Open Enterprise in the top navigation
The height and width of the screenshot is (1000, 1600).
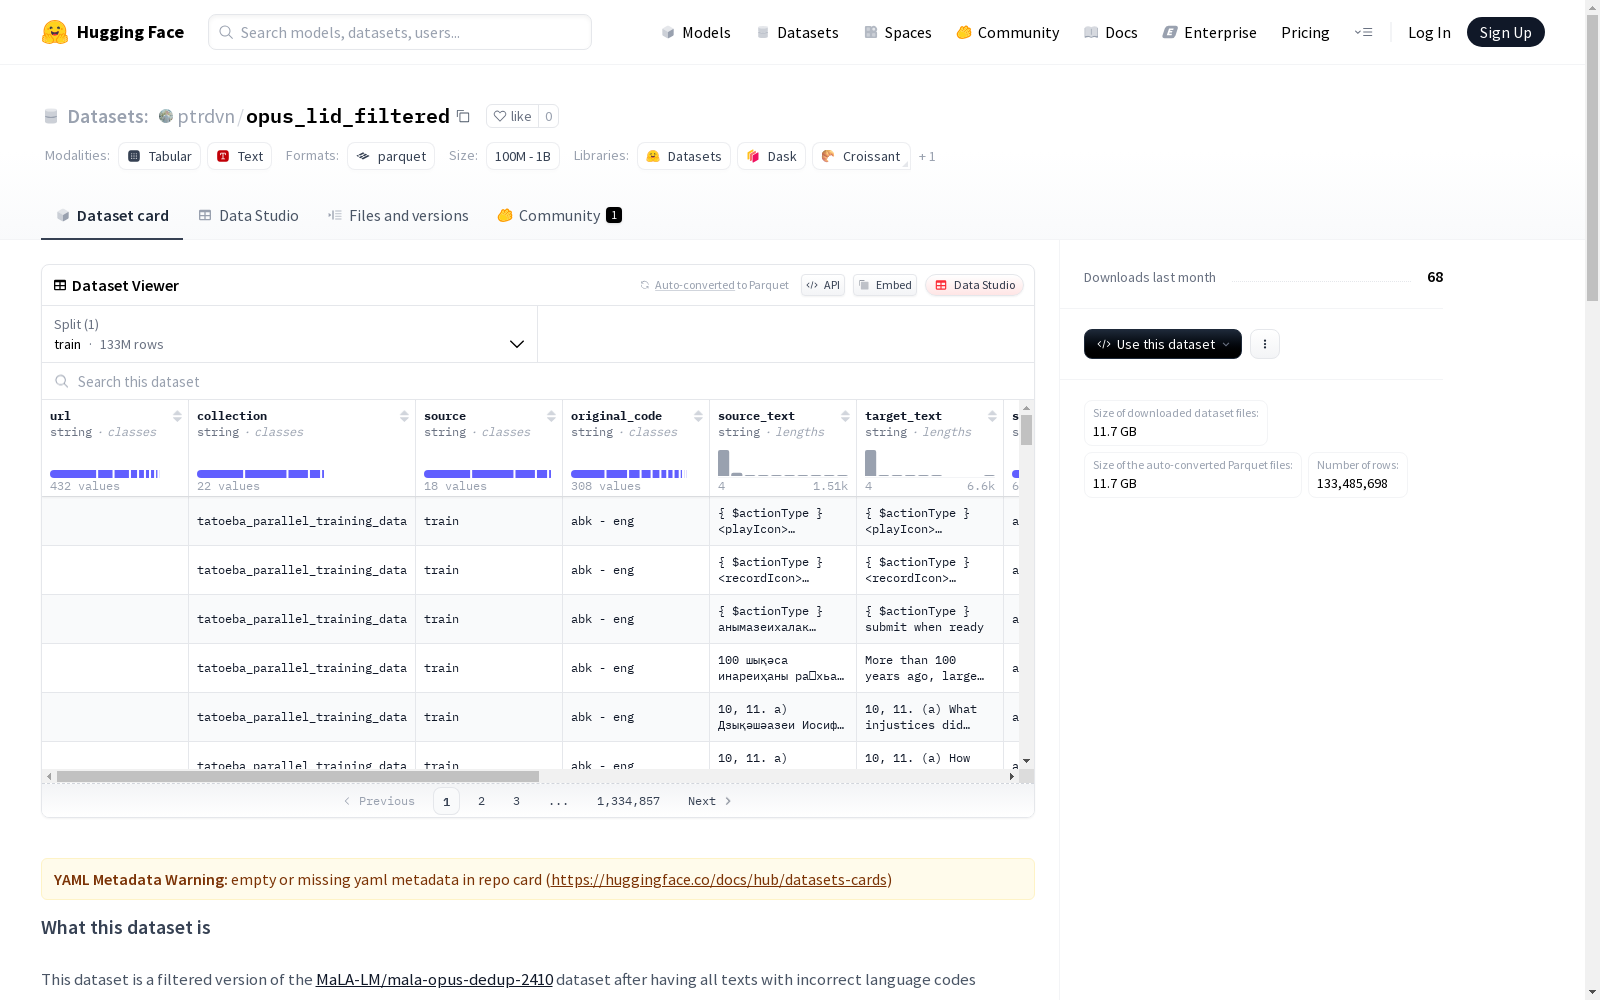point(1210,32)
